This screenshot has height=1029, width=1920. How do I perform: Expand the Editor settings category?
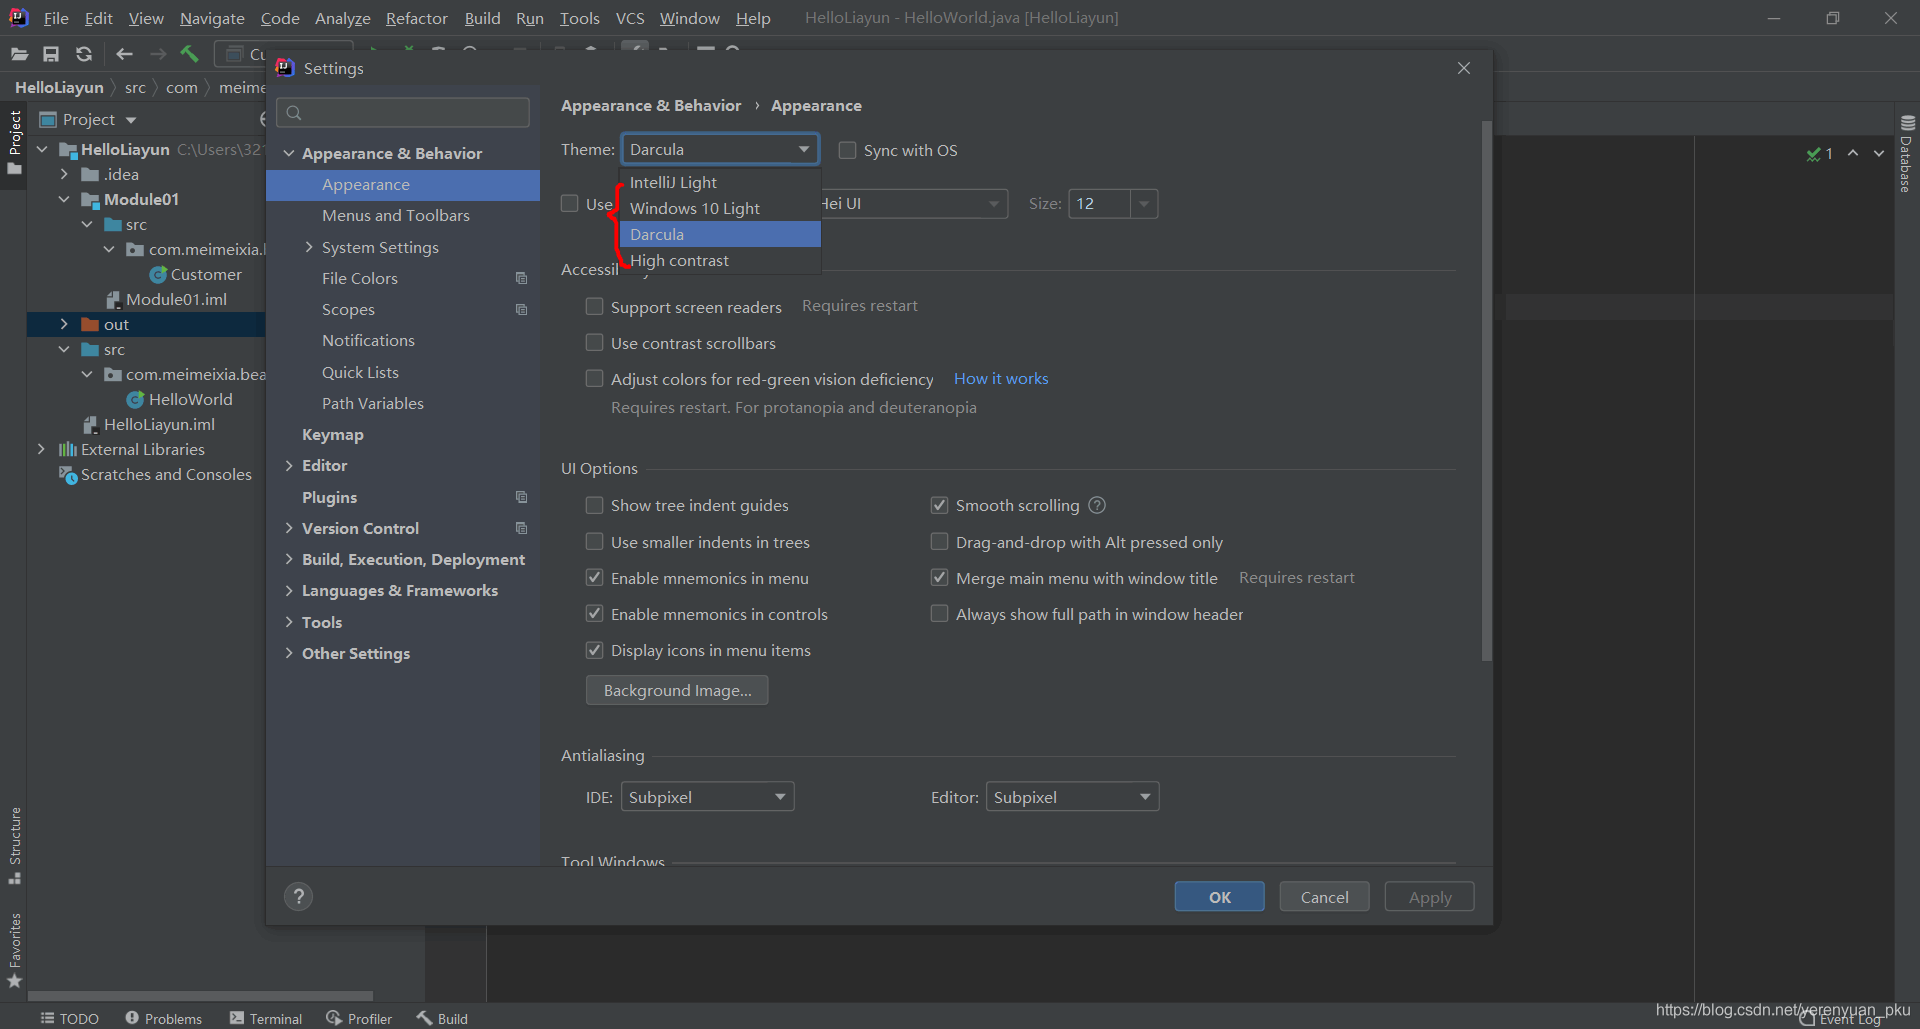[x=289, y=466]
